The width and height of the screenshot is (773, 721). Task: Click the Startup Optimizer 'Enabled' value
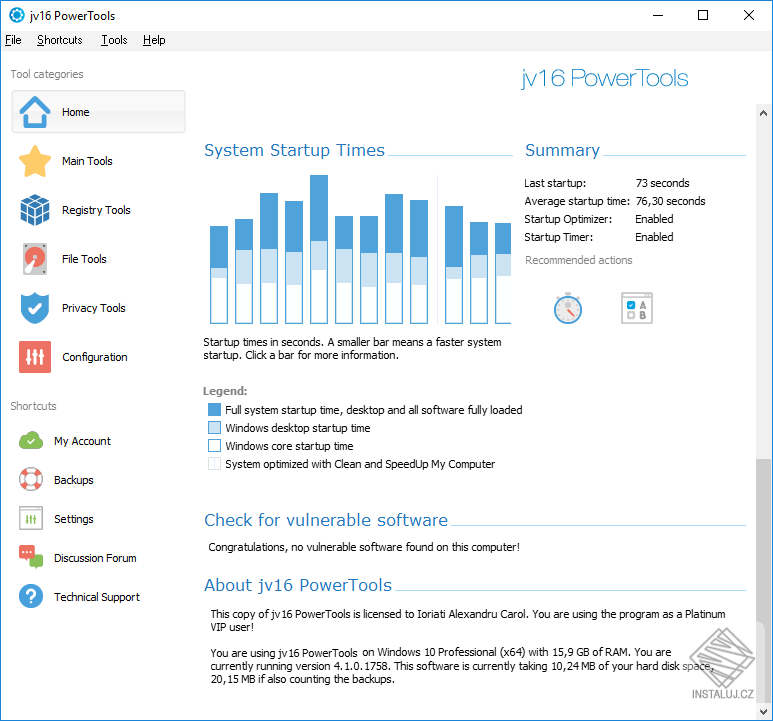[x=654, y=219]
